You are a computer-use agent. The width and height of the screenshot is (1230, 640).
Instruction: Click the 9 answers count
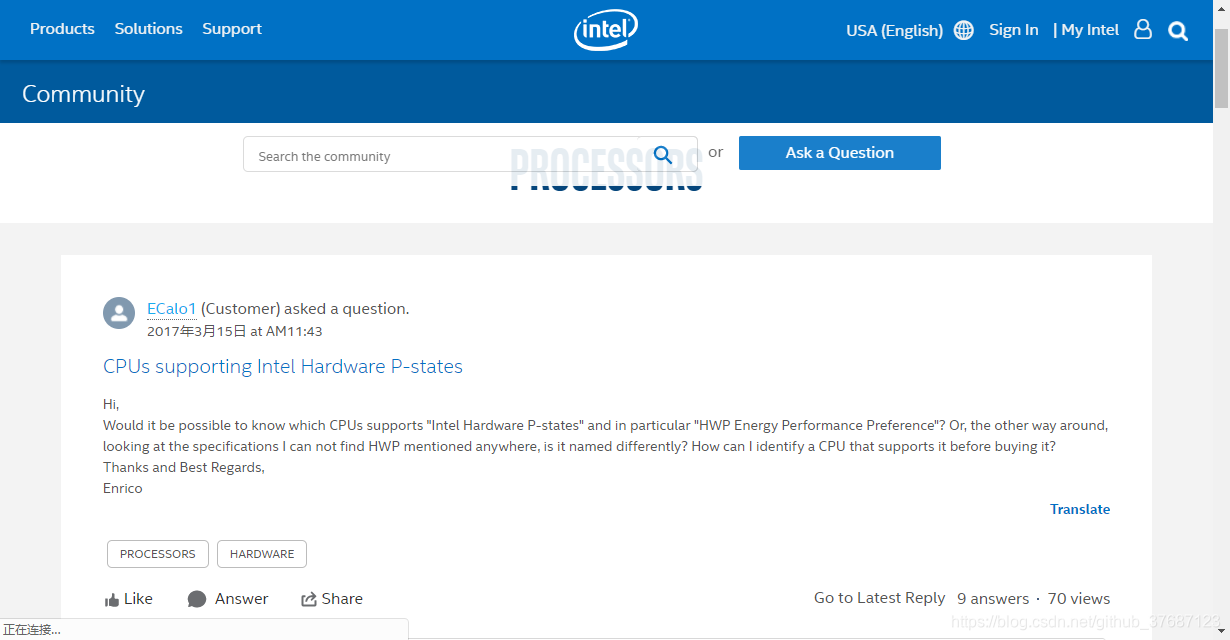coord(993,599)
